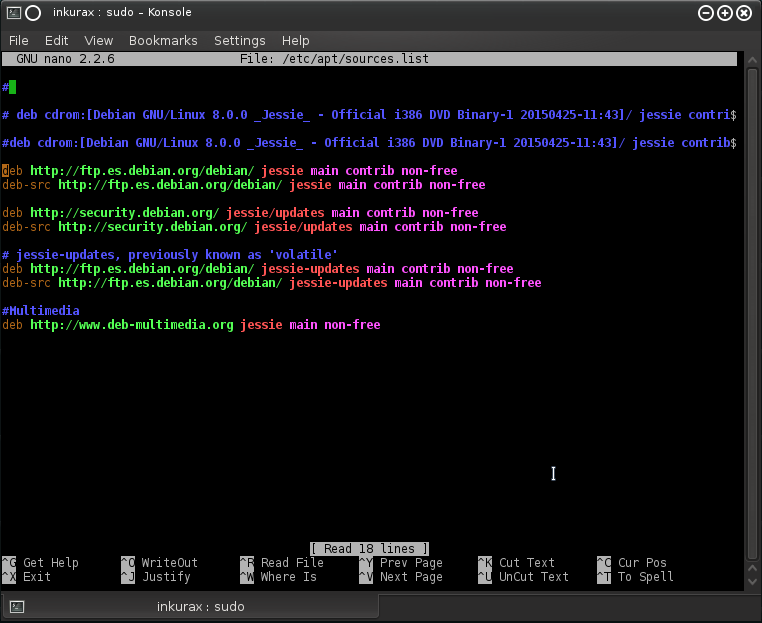Click the green cursor block after '#'
The width and height of the screenshot is (762, 623).
tap(12, 87)
